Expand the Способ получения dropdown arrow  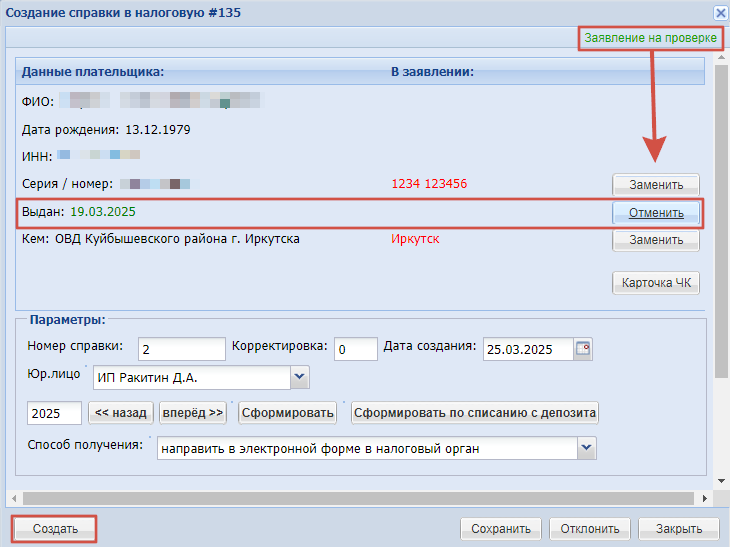(587, 448)
